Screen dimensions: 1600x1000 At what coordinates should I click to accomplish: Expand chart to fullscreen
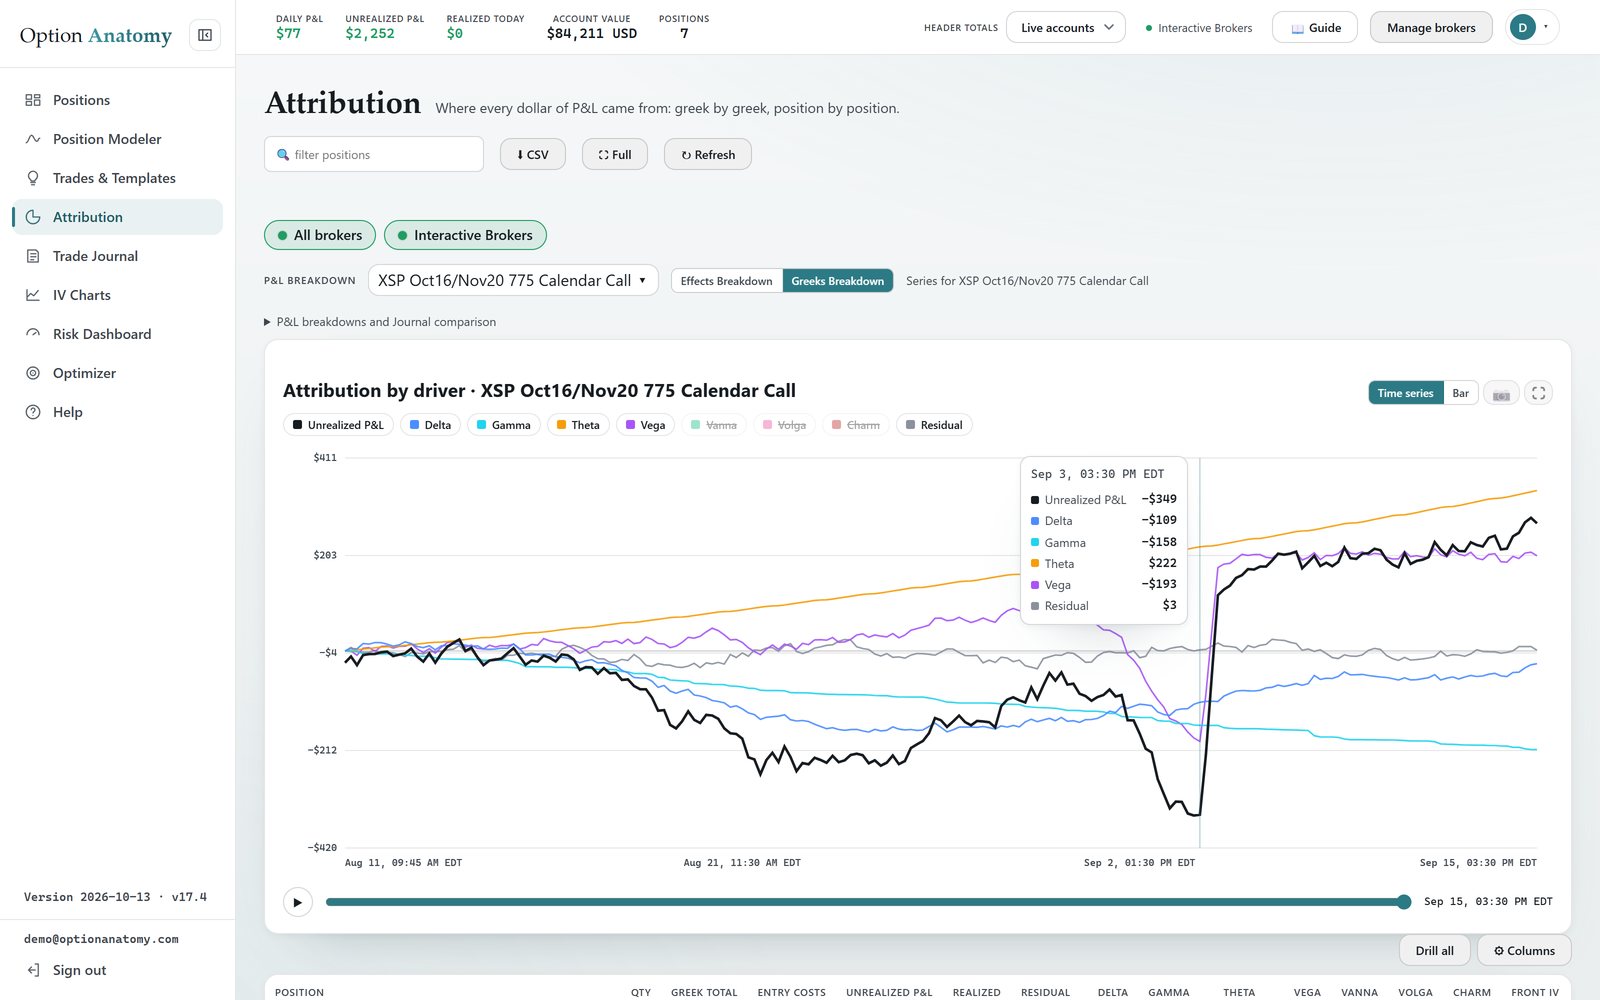[1539, 393]
